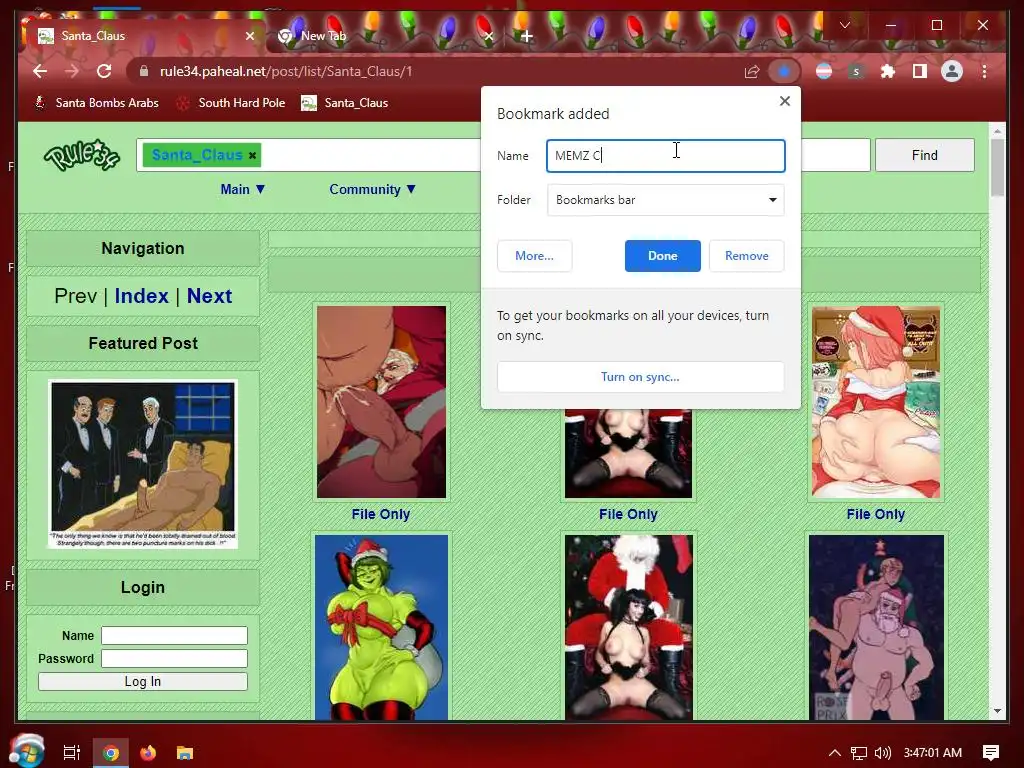Open the Chrome three-dot menu
The height and width of the screenshot is (768, 1024).
tap(984, 71)
